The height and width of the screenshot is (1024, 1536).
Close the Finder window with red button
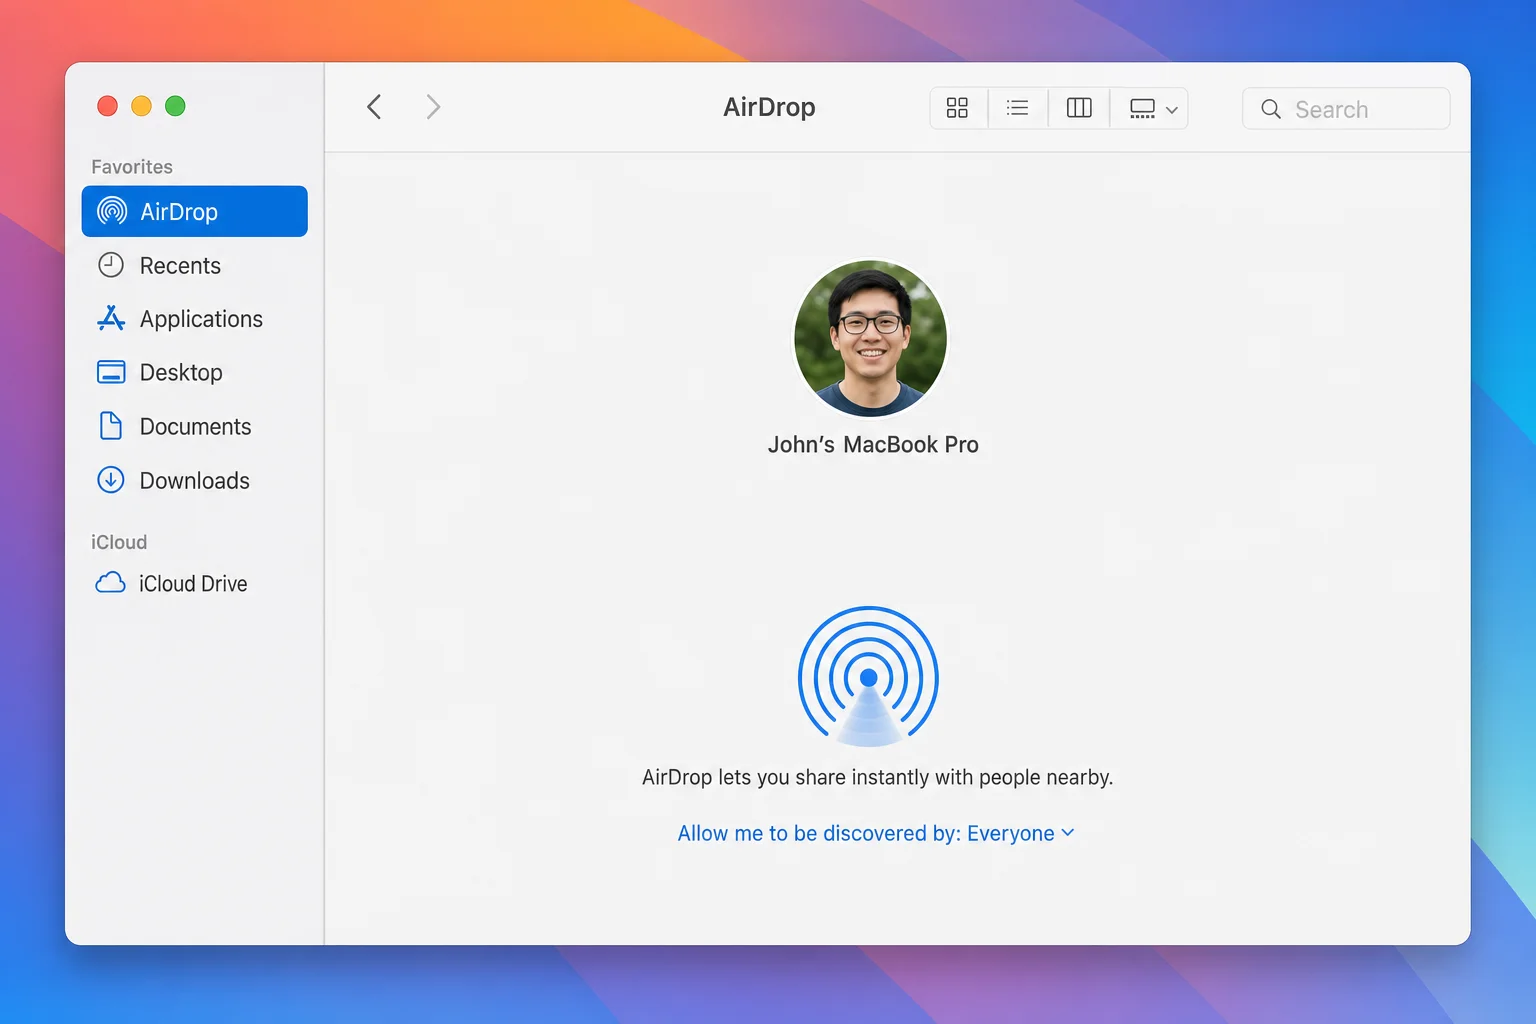point(107,106)
